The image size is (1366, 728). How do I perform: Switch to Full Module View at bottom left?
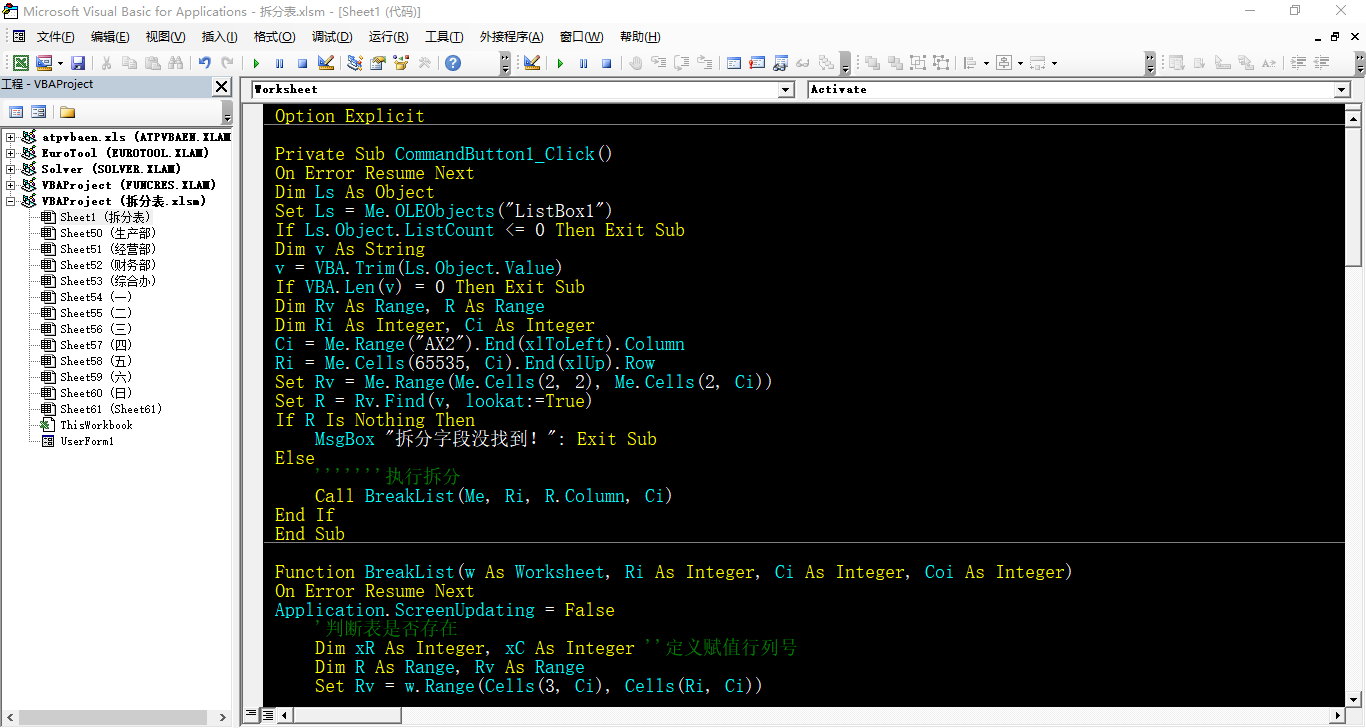pos(268,715)
